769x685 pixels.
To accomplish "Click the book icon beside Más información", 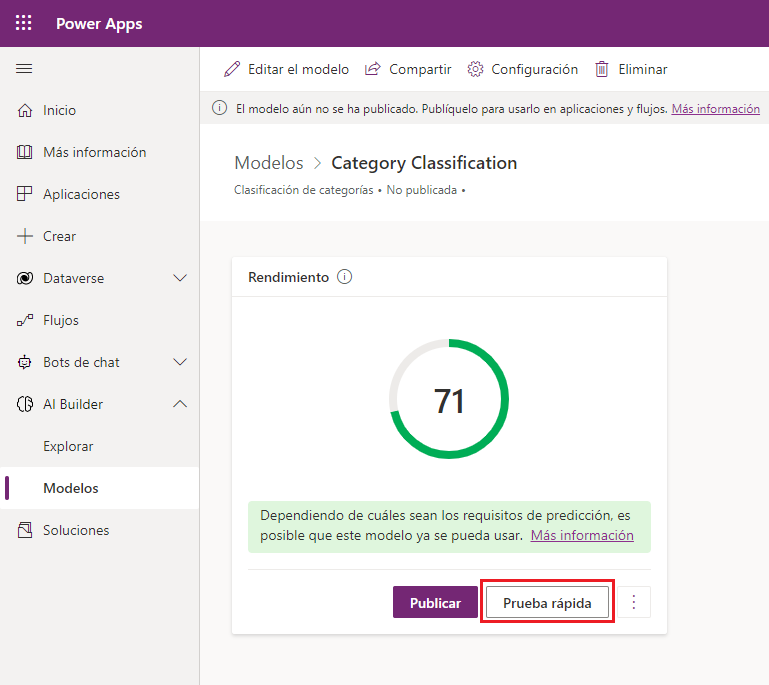I will tap(25, 152).
